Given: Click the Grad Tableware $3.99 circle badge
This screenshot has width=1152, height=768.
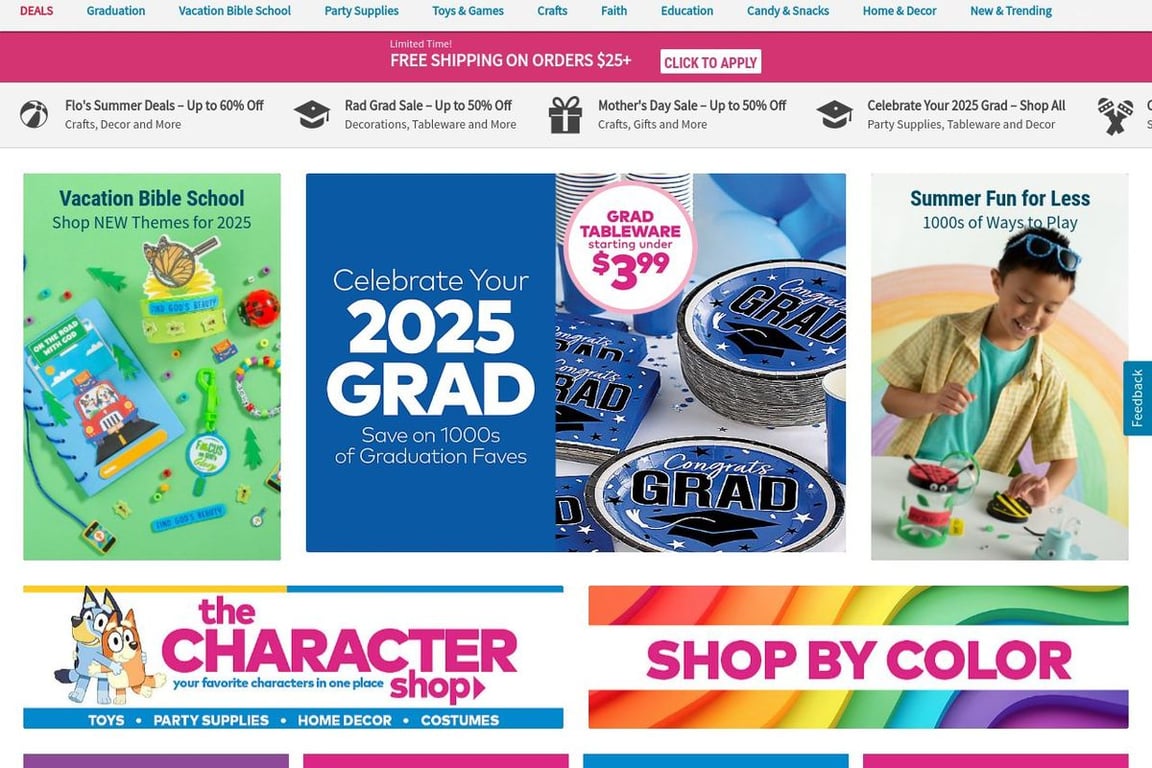Looking at the screenshot, I should pos(630,248).
